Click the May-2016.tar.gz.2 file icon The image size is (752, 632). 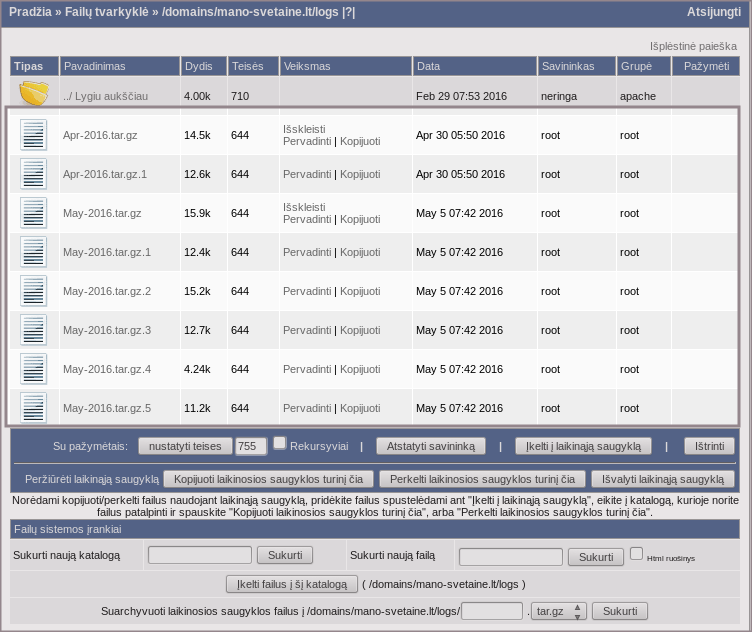(34, 291)
